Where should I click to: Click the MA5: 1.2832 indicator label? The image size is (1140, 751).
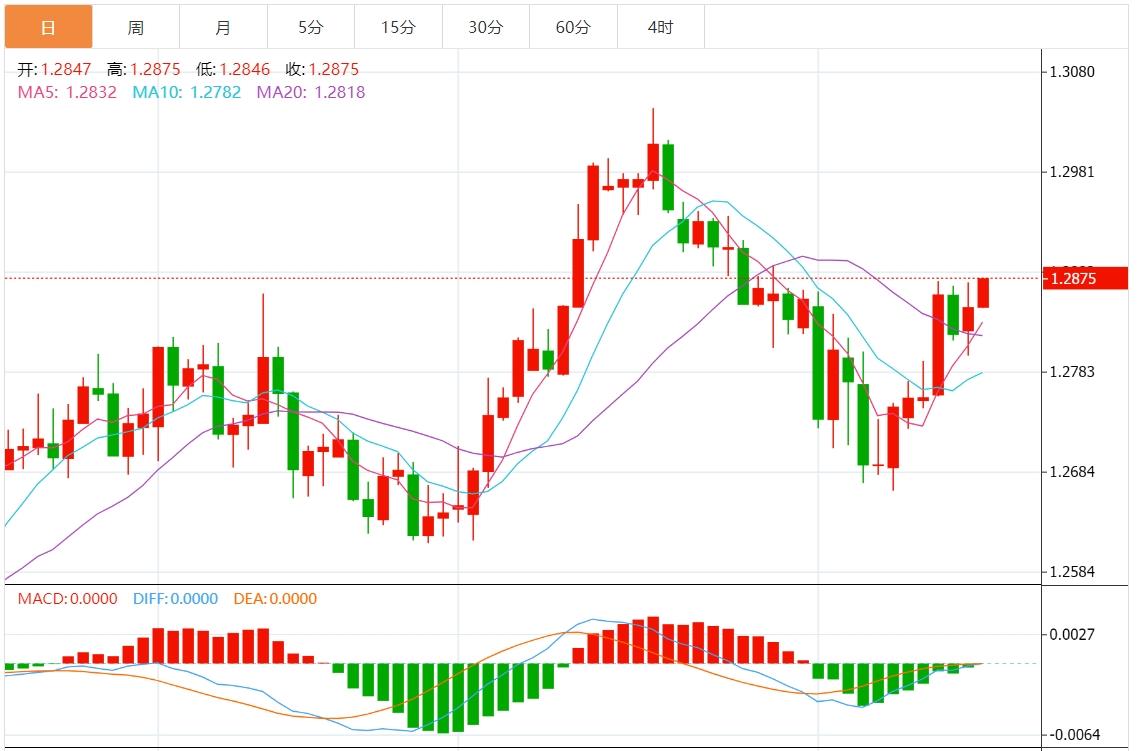pyautogui.click(x=67, y=92)
